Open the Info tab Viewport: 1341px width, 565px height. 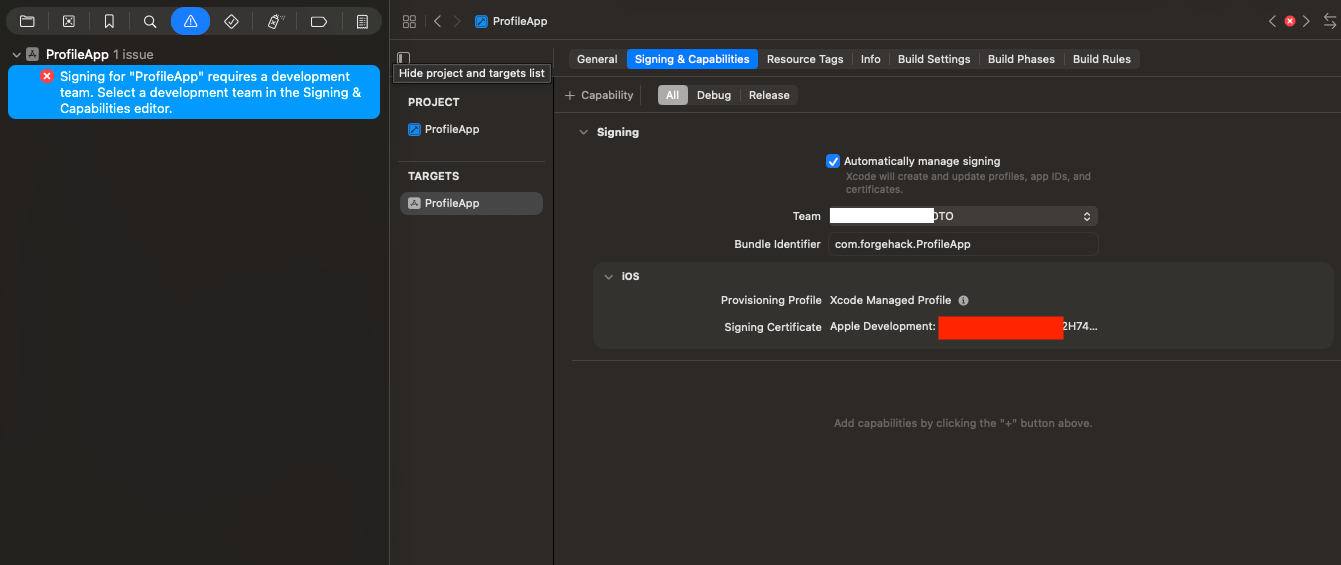(871, 59)
